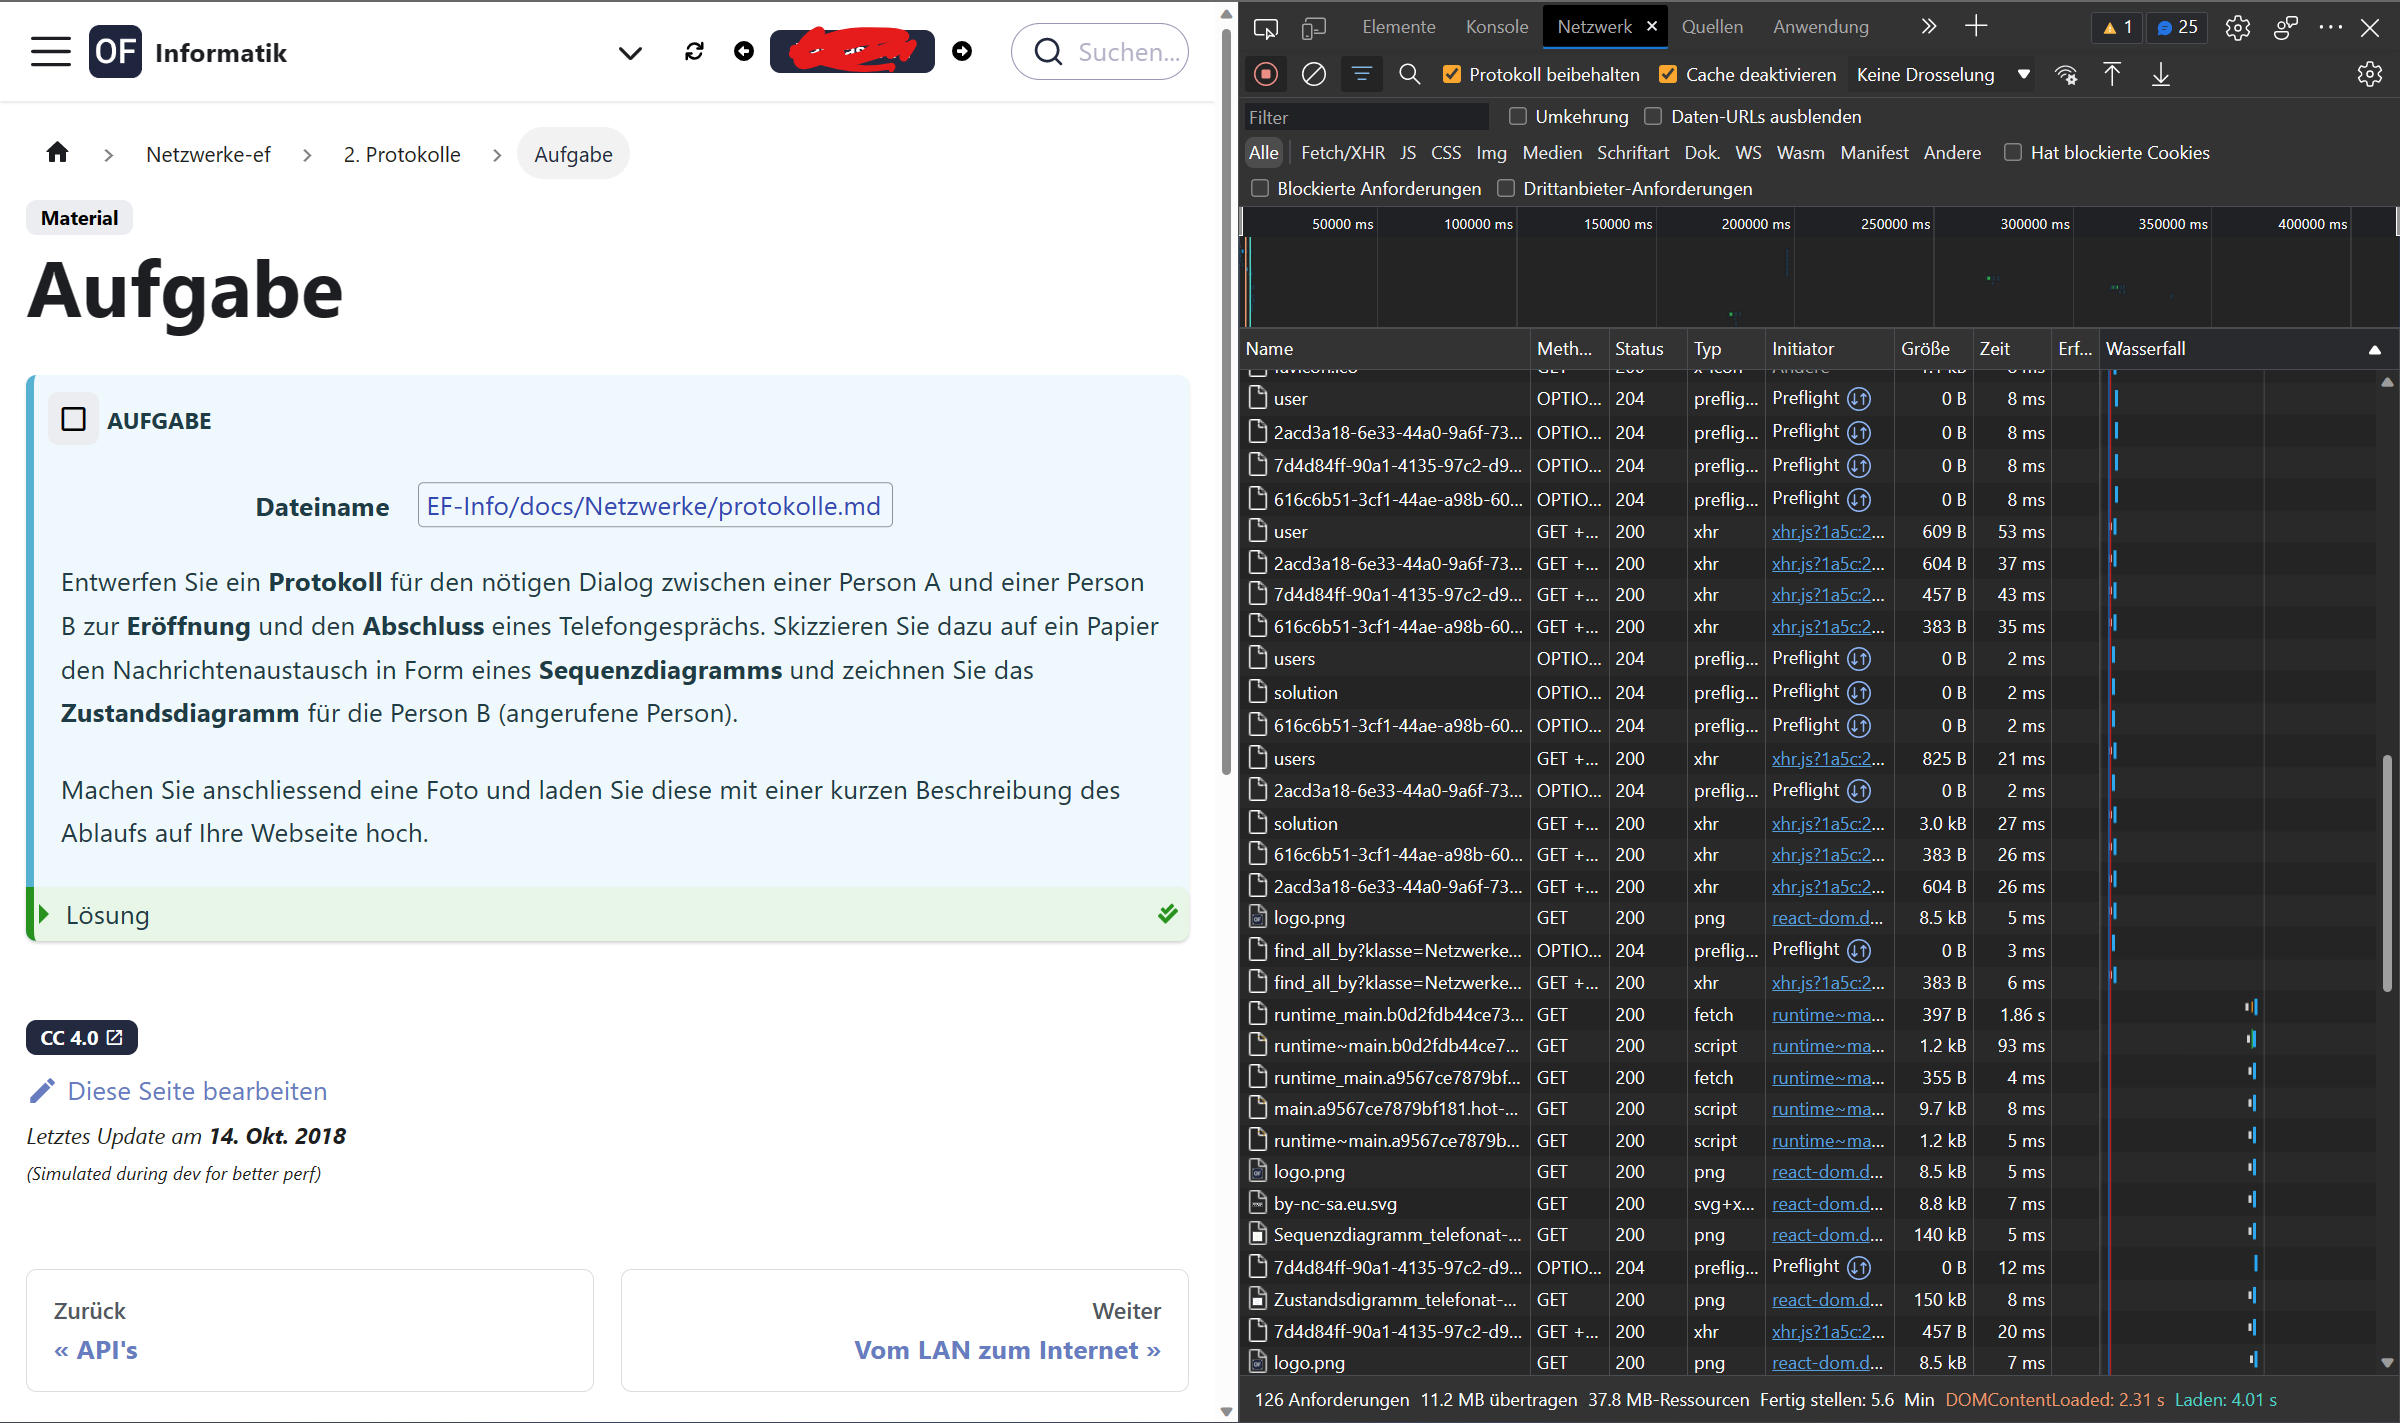Click the network list scrollbar thumb
The image size is (2400, 1423).
2387,873
